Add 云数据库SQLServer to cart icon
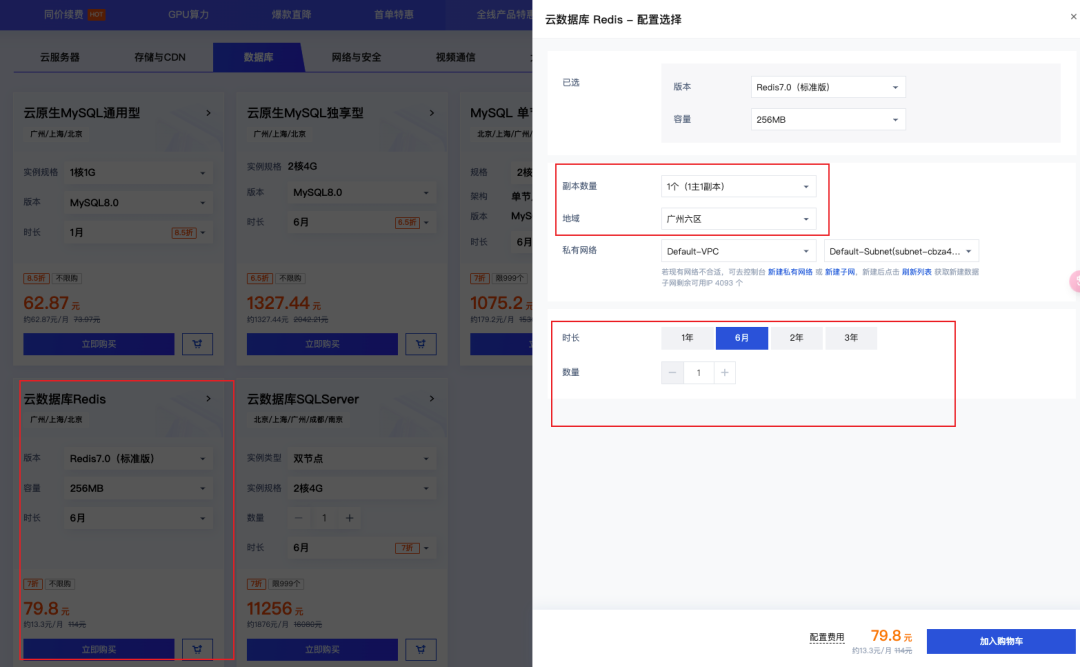This screenshot has width=1080, height=667. (421, 649)
